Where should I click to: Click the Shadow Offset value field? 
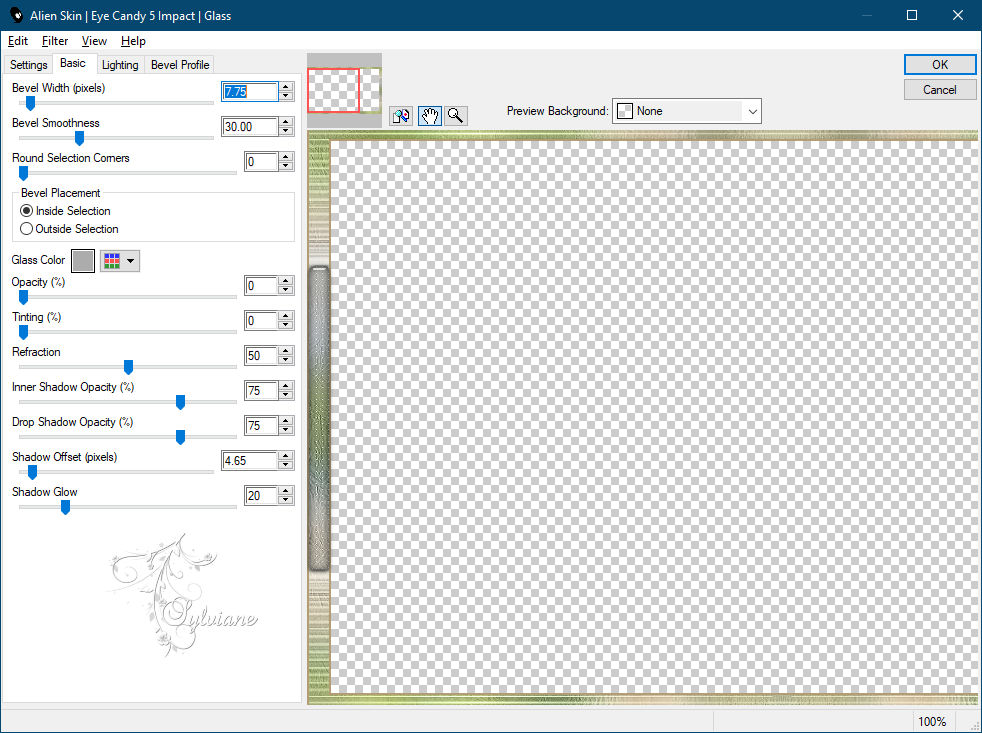[250, 461]
